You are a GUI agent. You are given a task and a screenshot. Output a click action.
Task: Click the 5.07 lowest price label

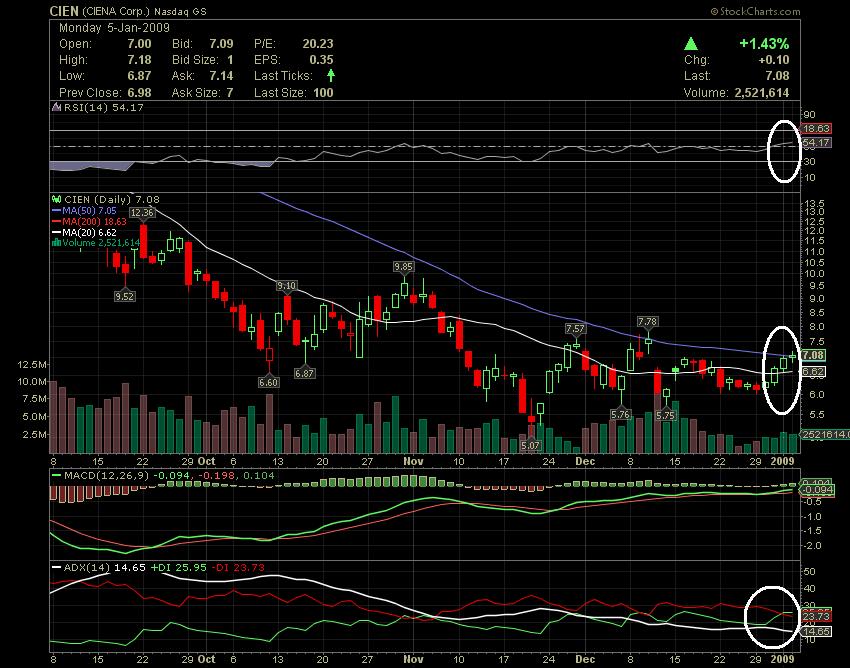tap(530, 446)
